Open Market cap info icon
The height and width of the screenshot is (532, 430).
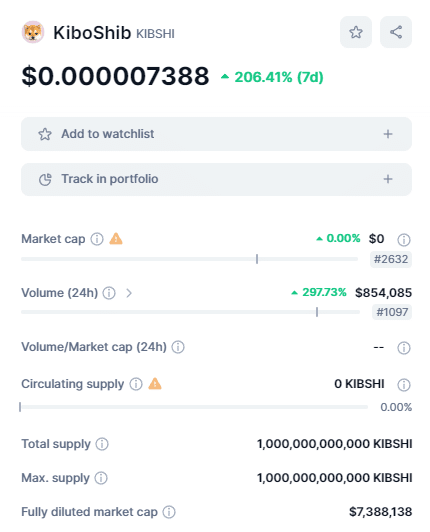coord(97,239)
